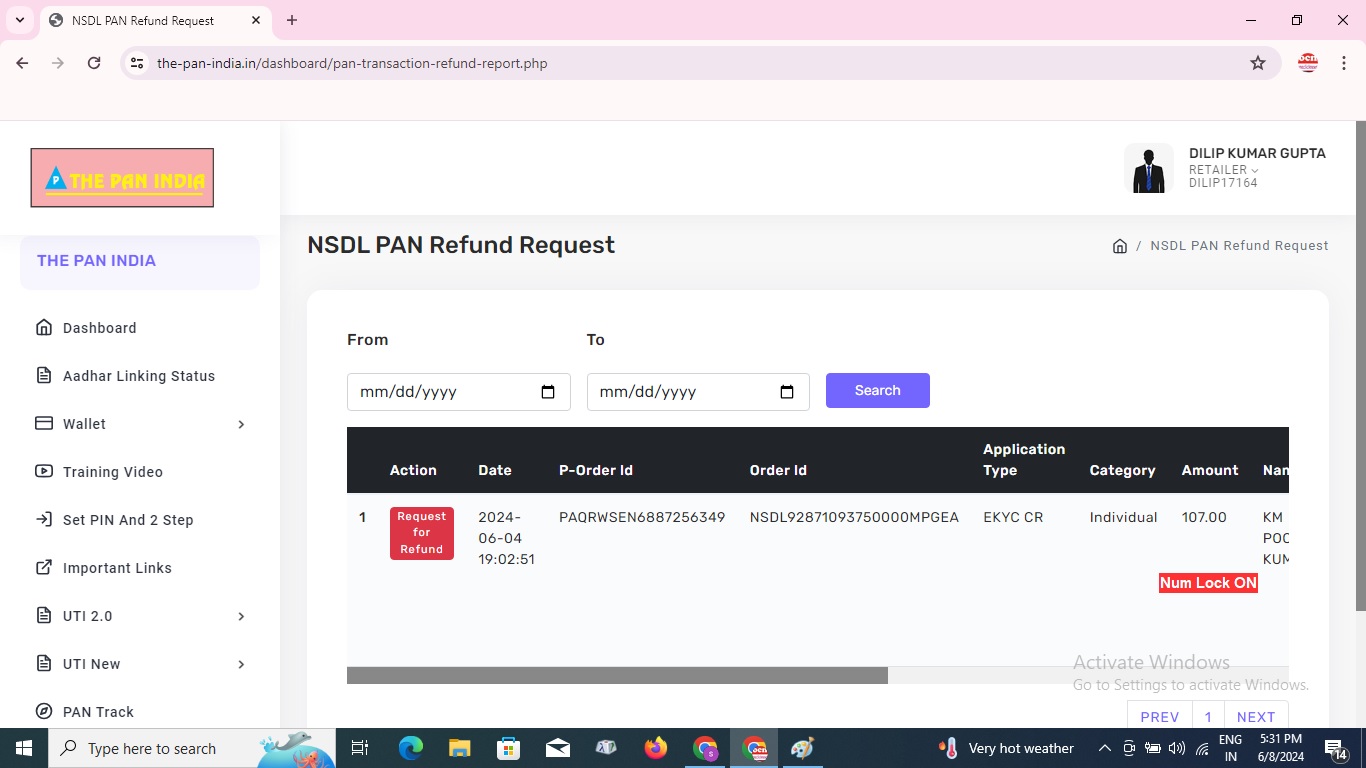
Task: Click the Dashboard home icon in sidebar
Action: (x=44, y=328)
